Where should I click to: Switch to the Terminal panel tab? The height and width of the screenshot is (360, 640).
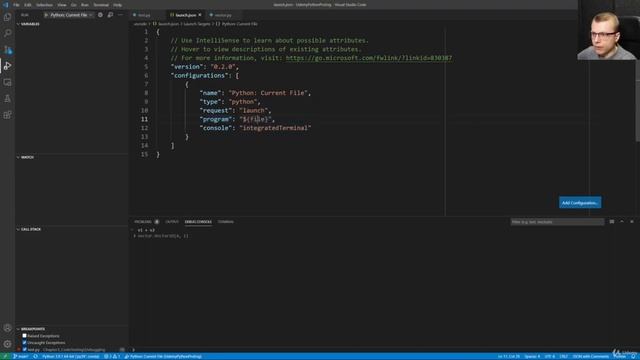point(226,222)
